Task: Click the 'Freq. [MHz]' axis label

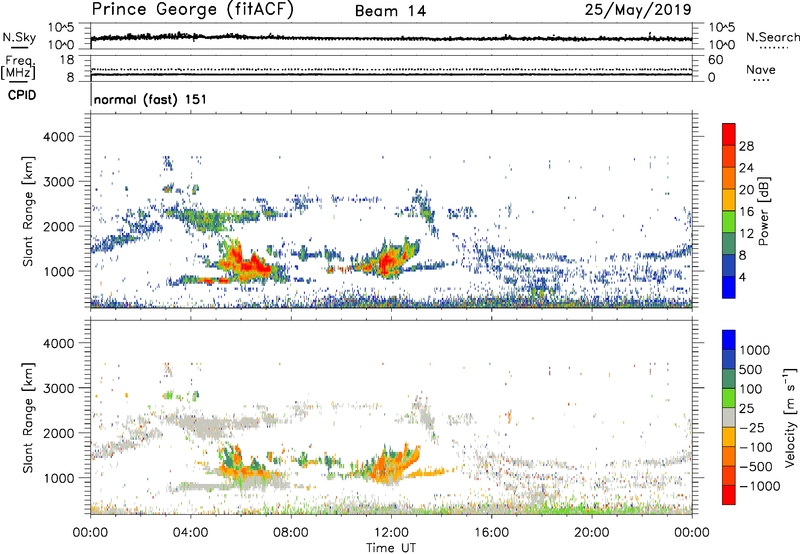Action: point(18,68)
